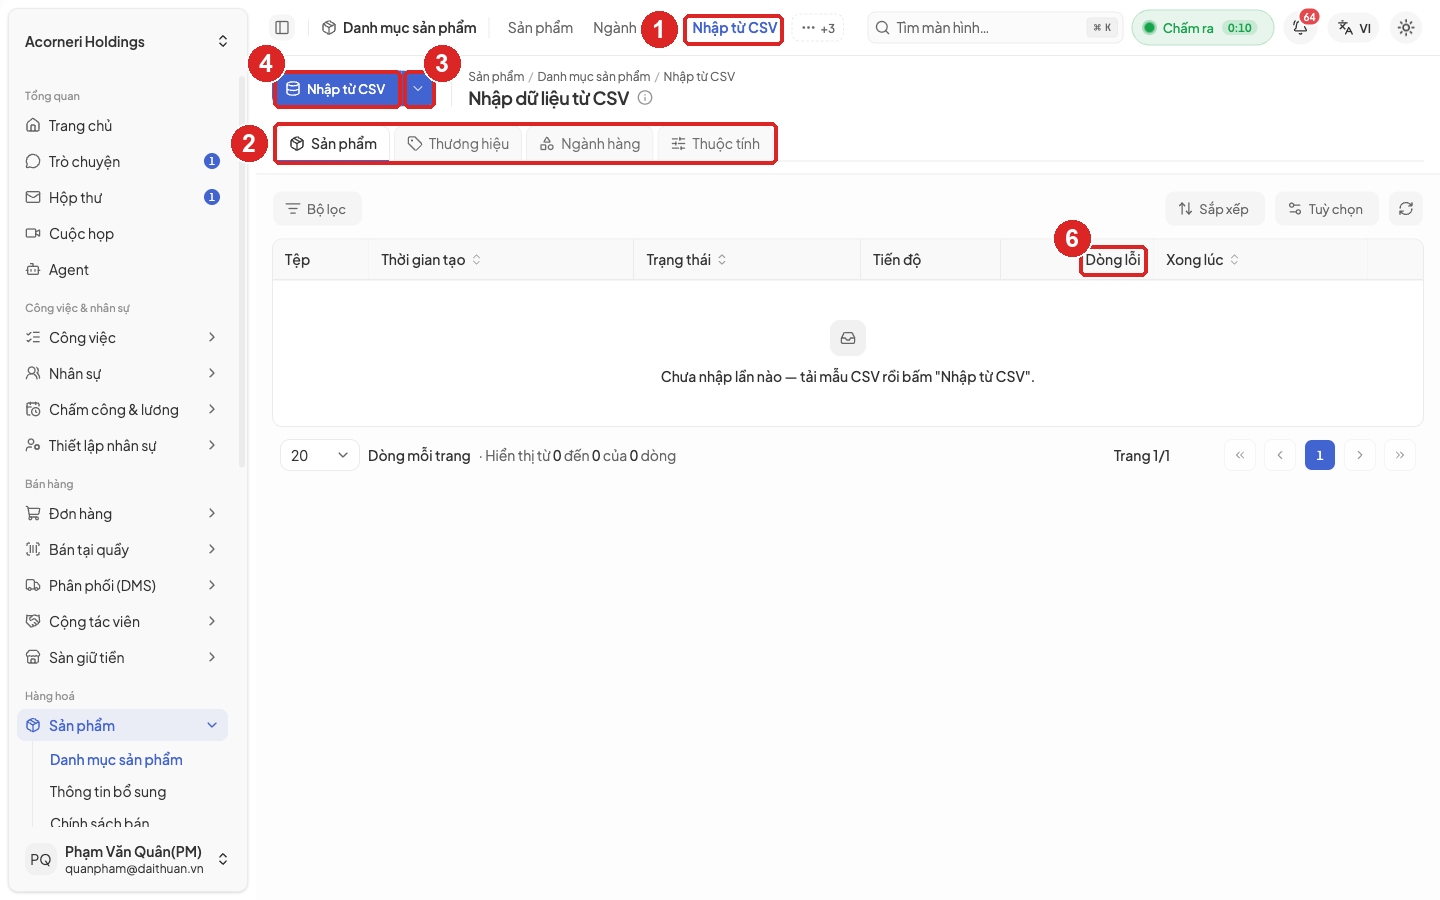
Task: Sort by Thời gian tạo column
Action: [431, 260]
